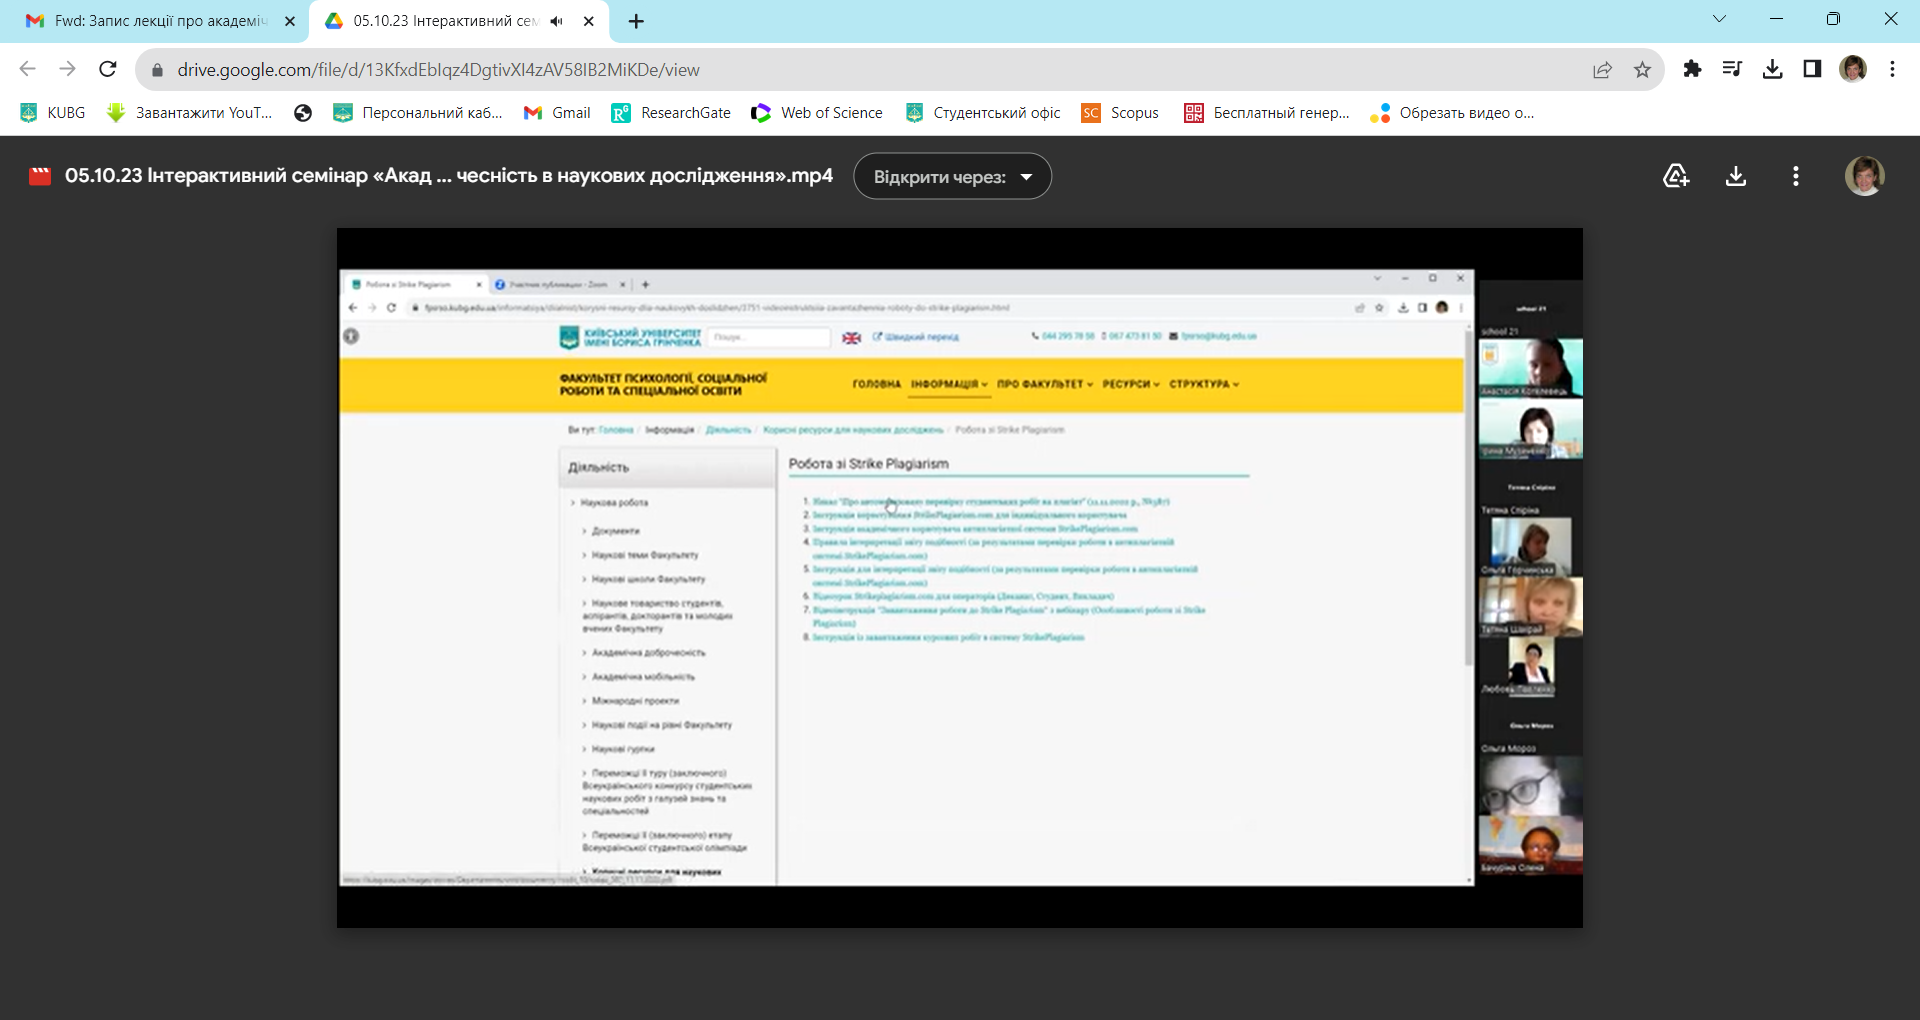Toggle the browser side panel
The width and height of the screenshot is (1920, 1020).
coord(1812,69)
